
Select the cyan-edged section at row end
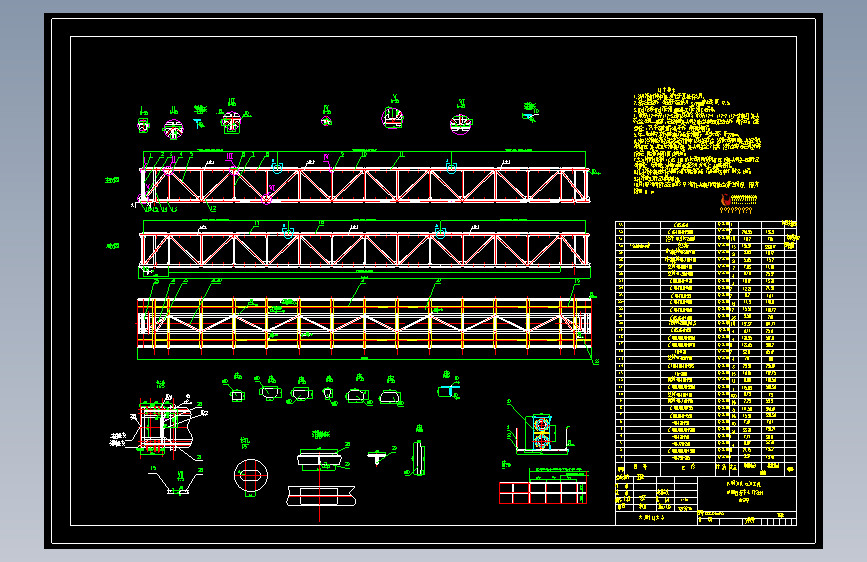(448, 392)
